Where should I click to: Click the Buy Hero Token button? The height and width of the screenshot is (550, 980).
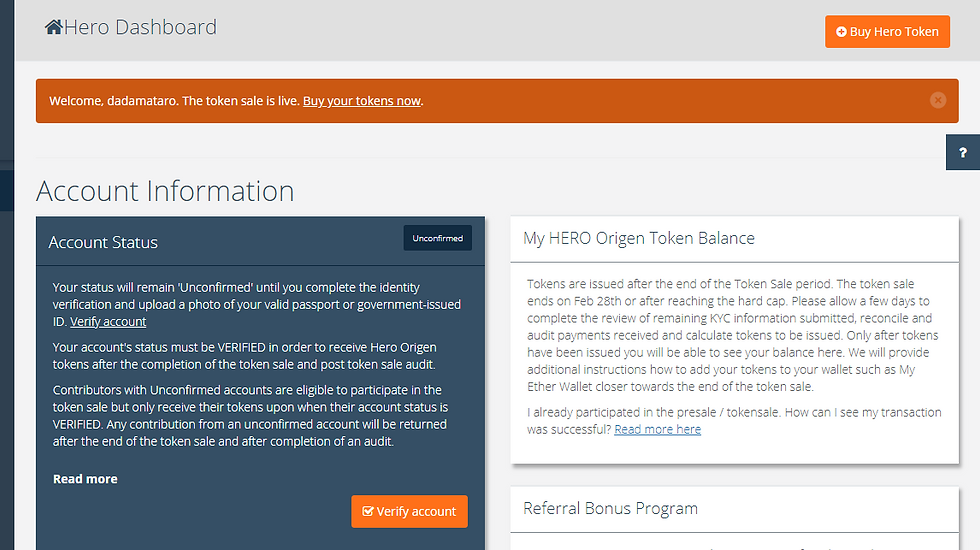(x=887, y=31)
